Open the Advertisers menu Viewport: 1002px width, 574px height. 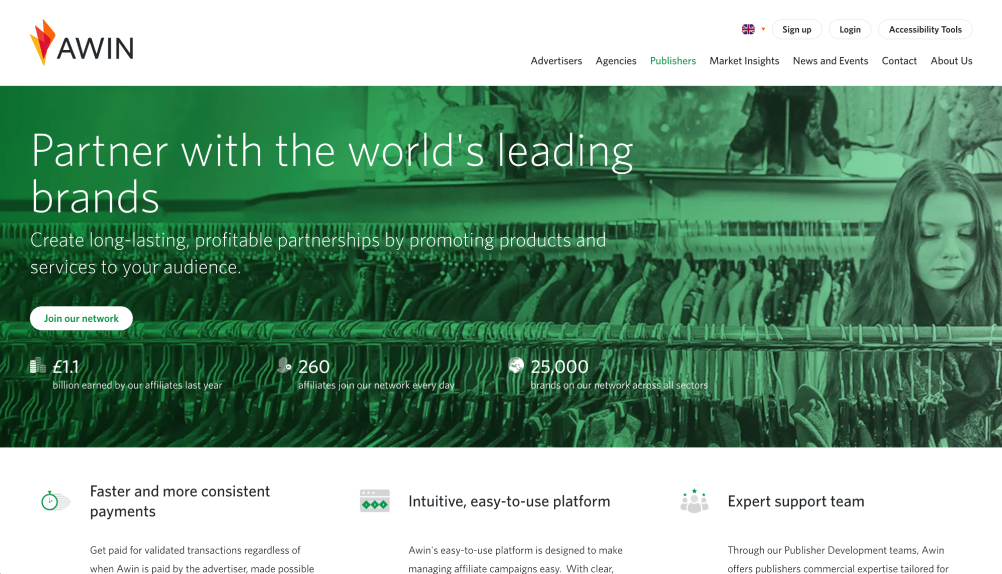click(556, 61)
